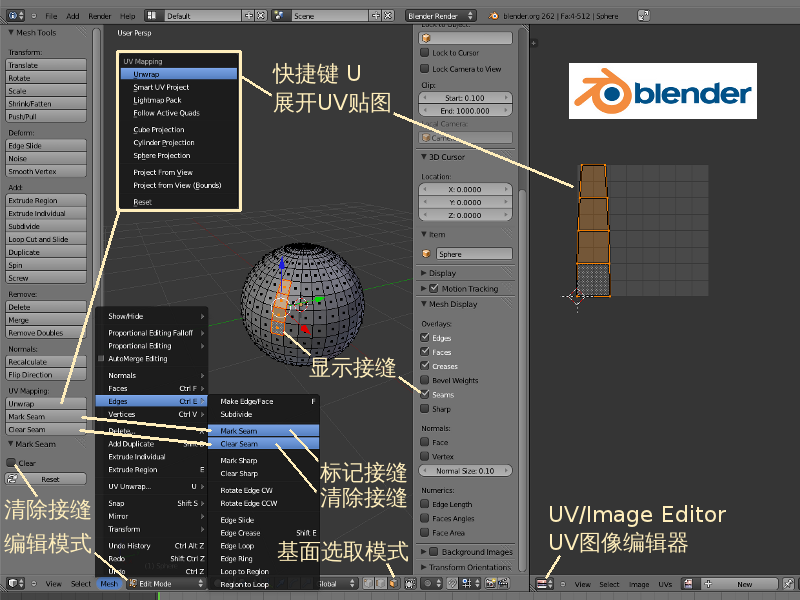The height and width of the screenshot is (600, 800).
Task: Click the screen layout browse icon beside Default
Action: click(152, 16)
